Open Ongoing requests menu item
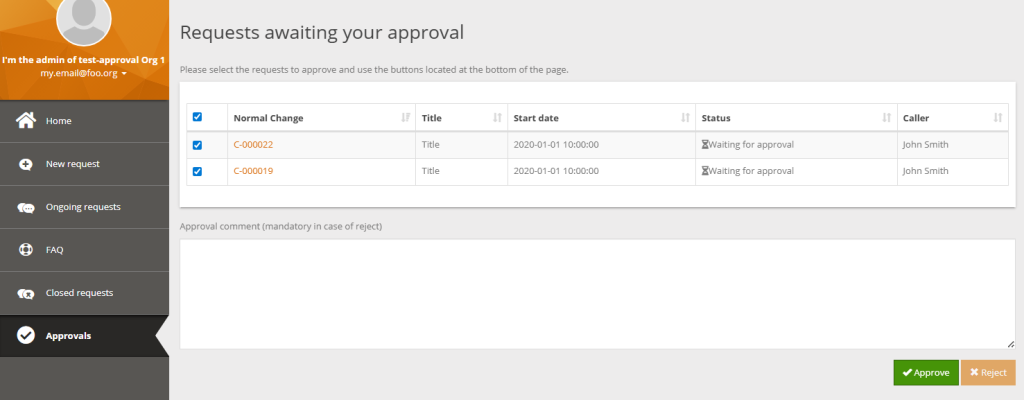Image resolution: width=1024 pixels, height=400 pixels. 83,207
